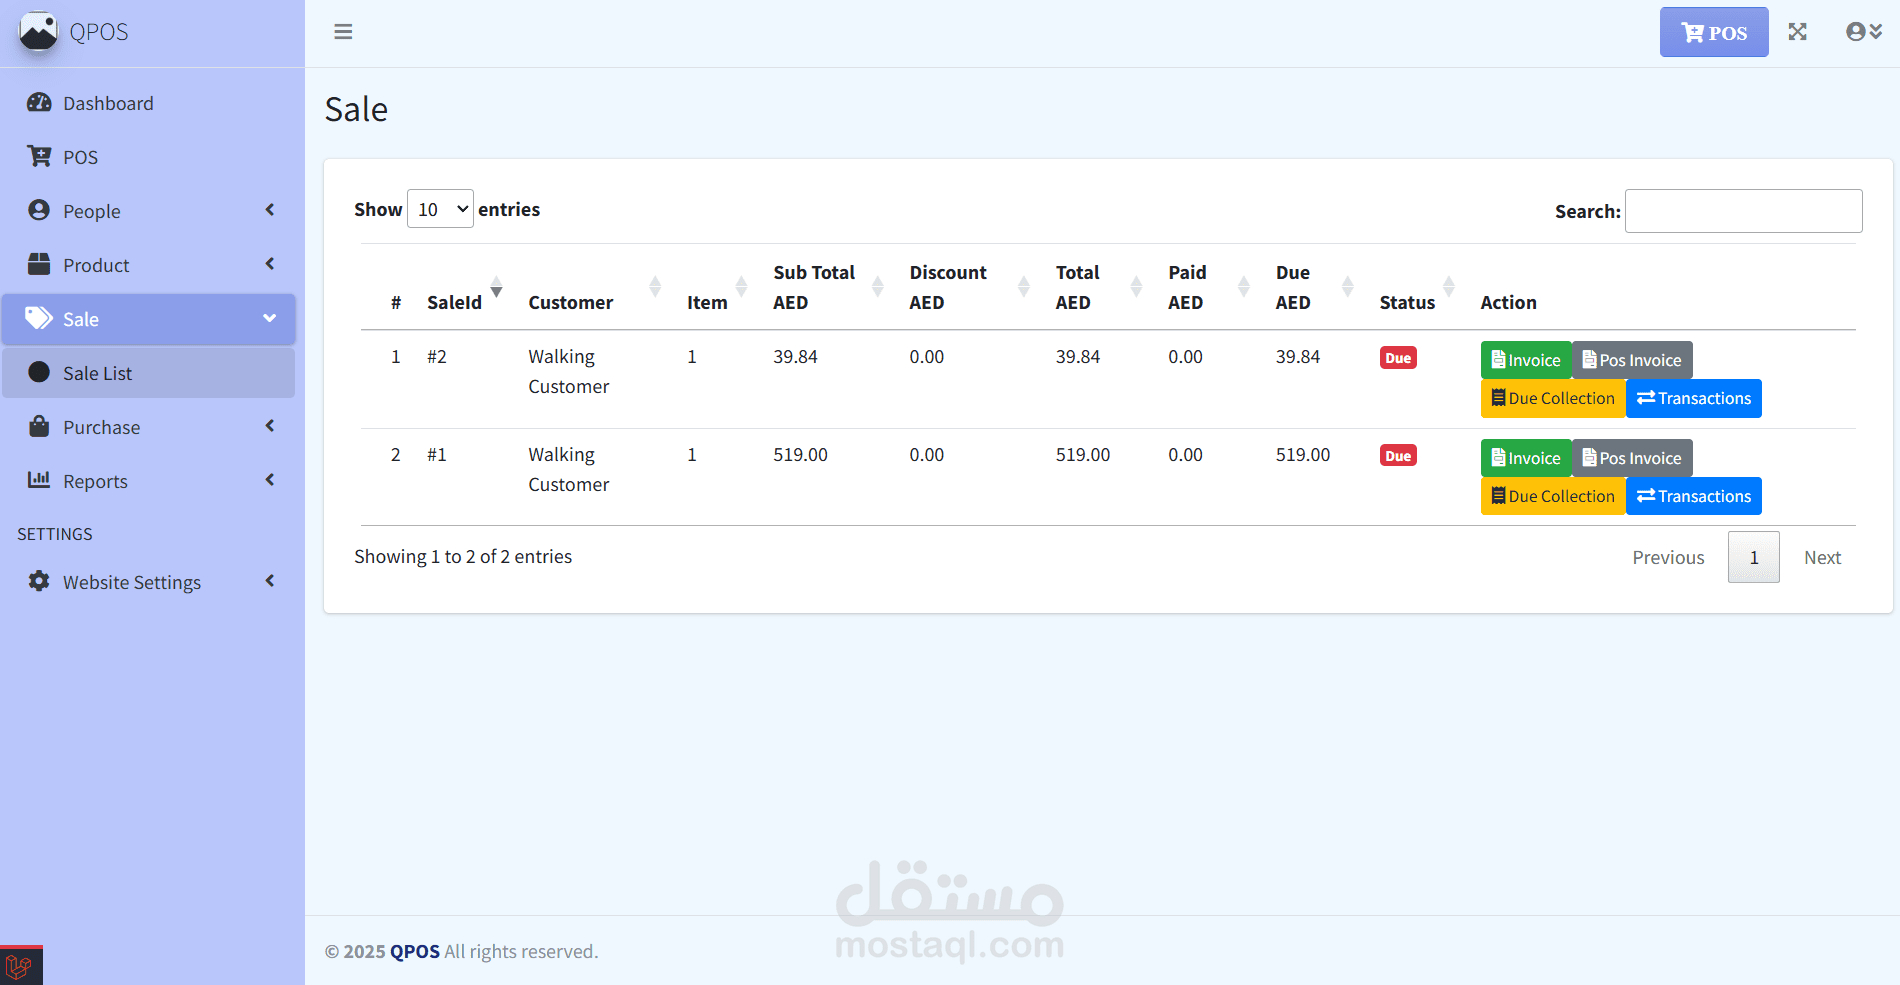Viewport: 1900px width, 985px height.
Task: Click the Previous pagination link
Action: [1668, 557]
